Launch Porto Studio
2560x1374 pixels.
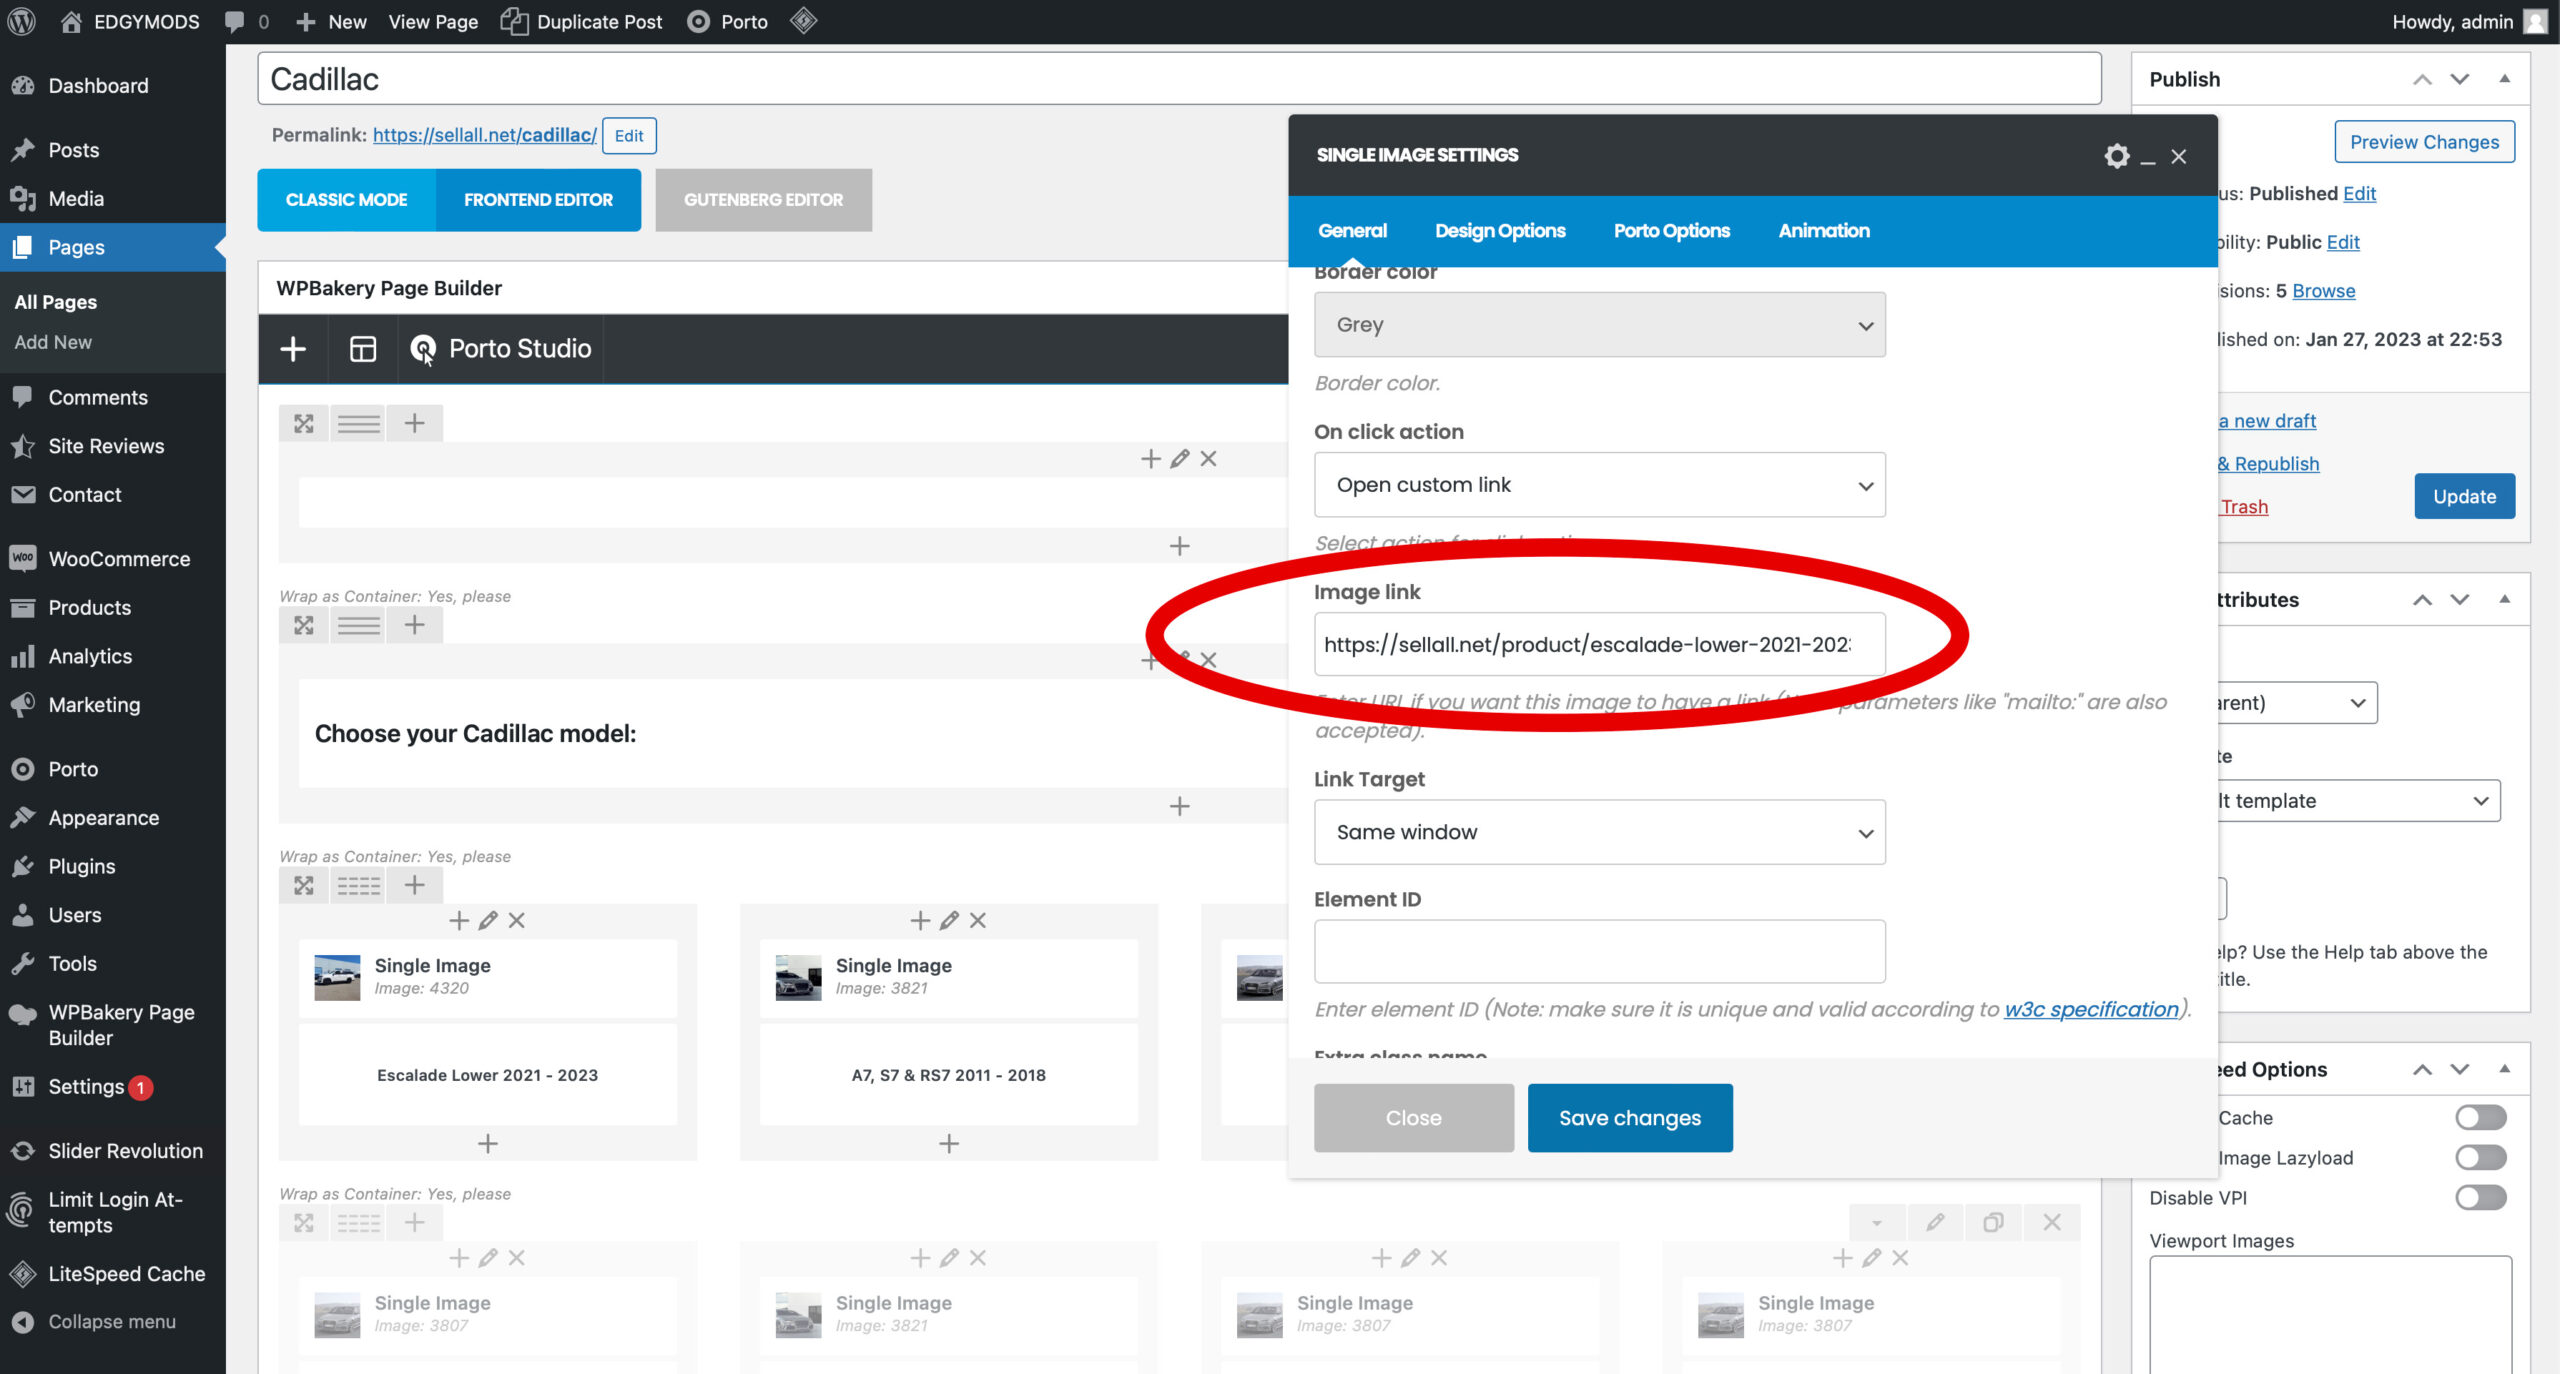[x=501, y=349]
